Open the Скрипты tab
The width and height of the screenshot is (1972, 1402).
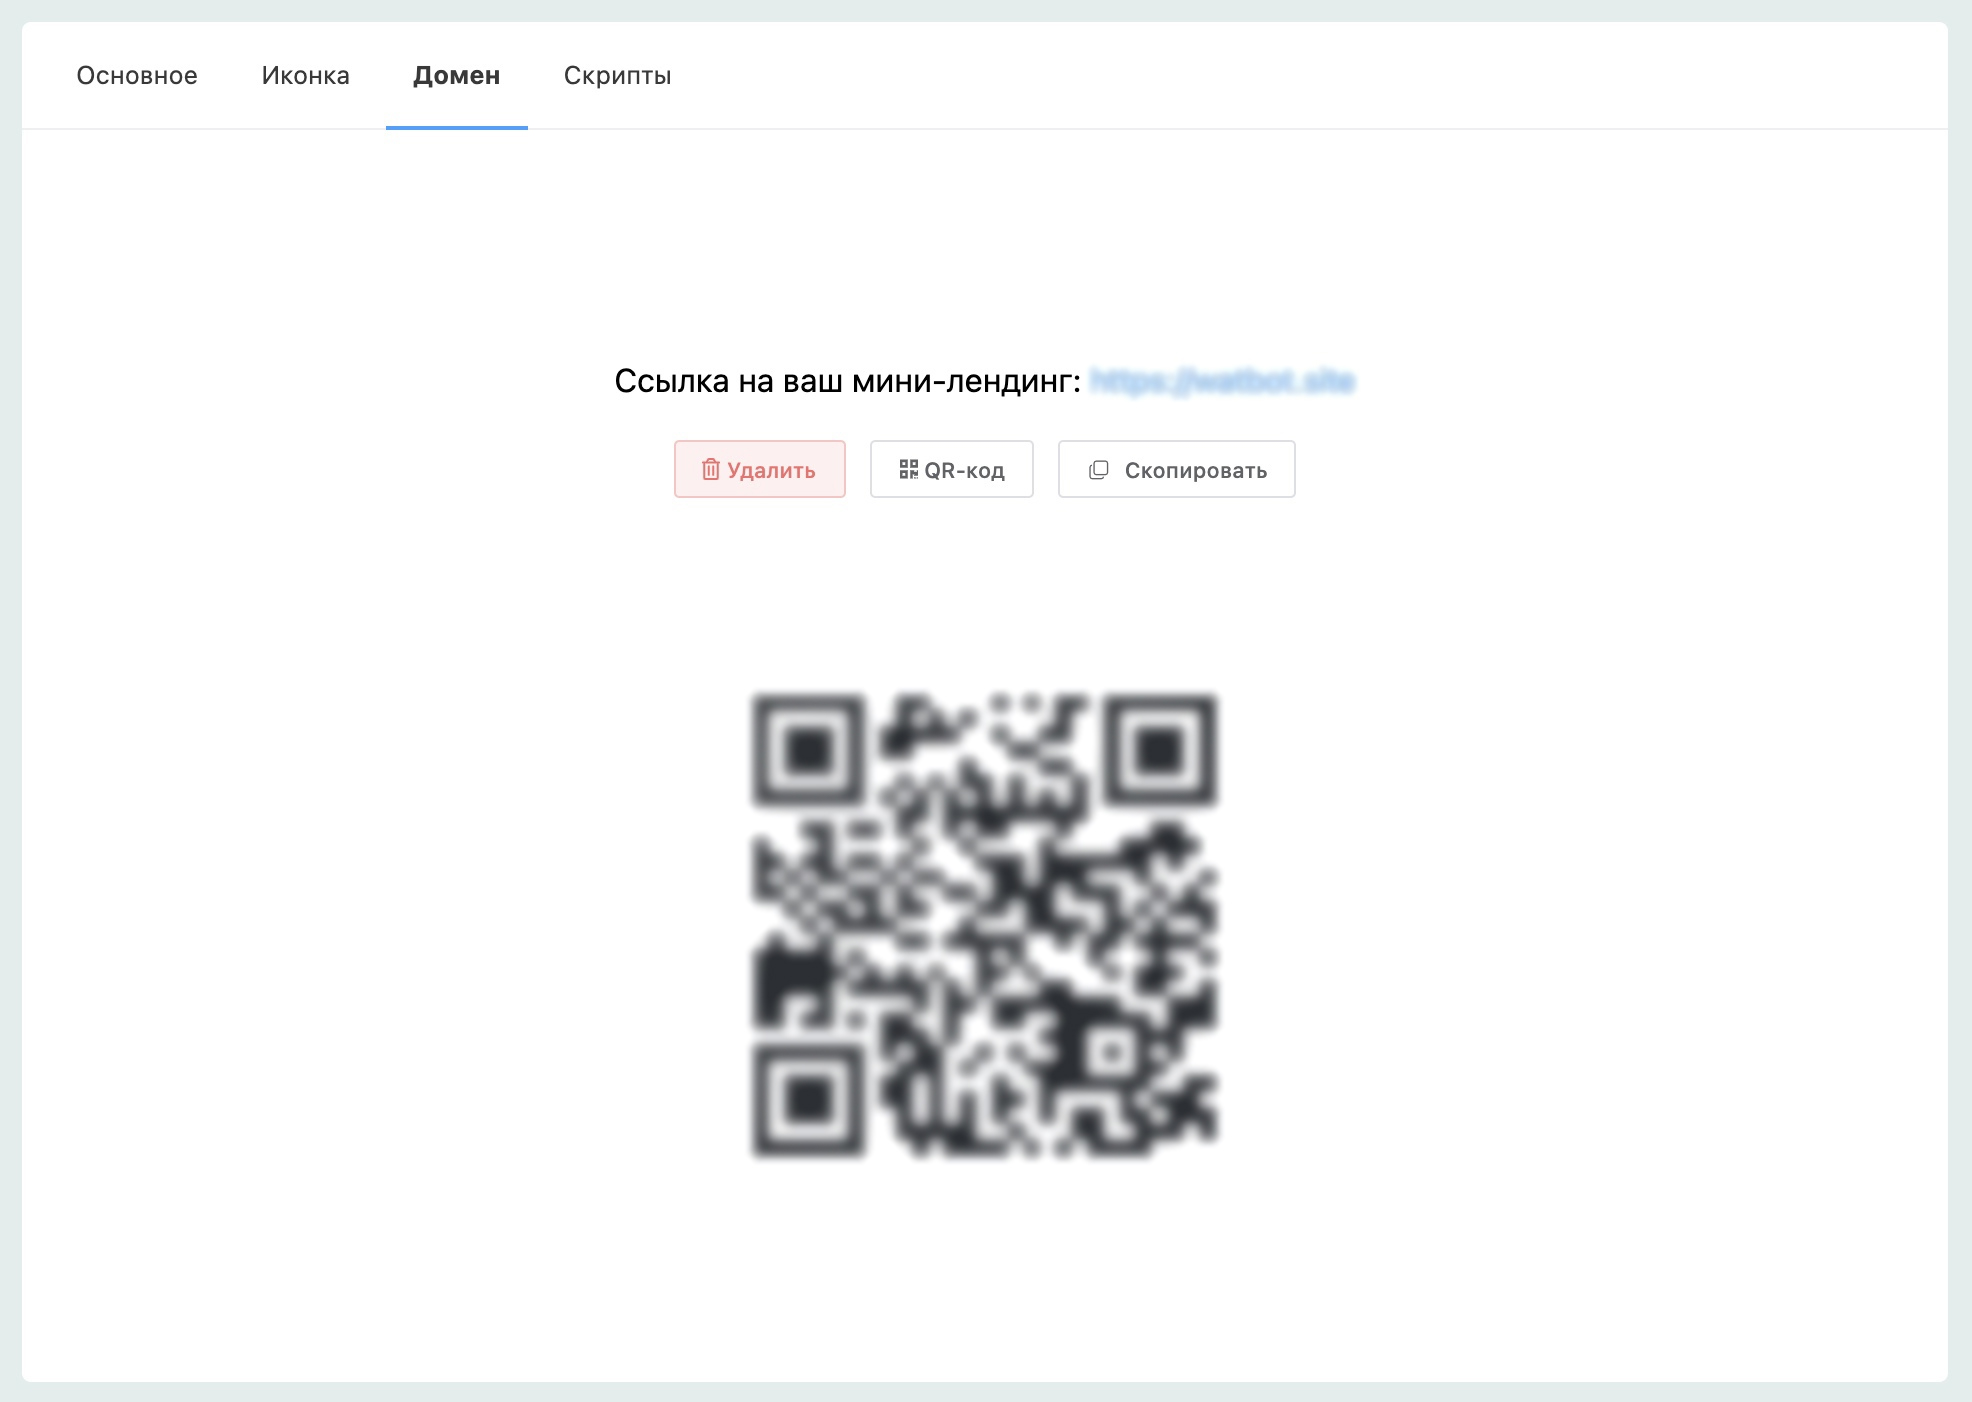(x=617, y=76)
